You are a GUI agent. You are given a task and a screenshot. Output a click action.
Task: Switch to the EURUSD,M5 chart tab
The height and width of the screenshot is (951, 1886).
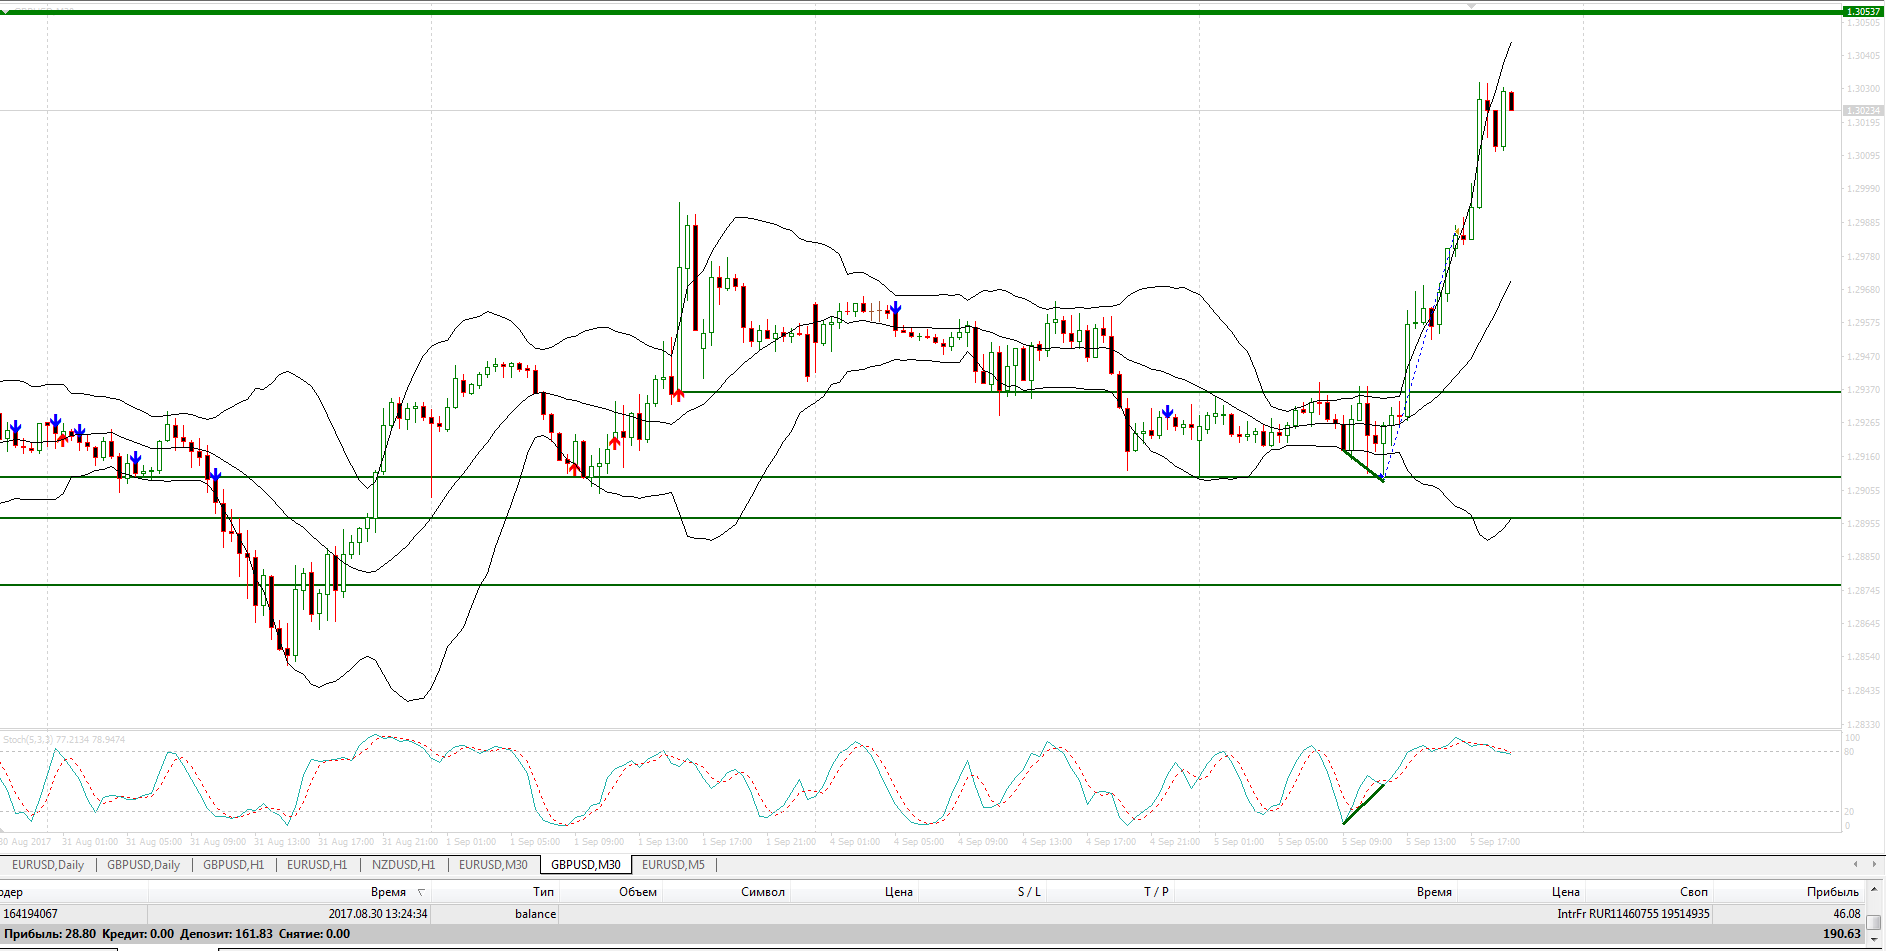(673, 865)
